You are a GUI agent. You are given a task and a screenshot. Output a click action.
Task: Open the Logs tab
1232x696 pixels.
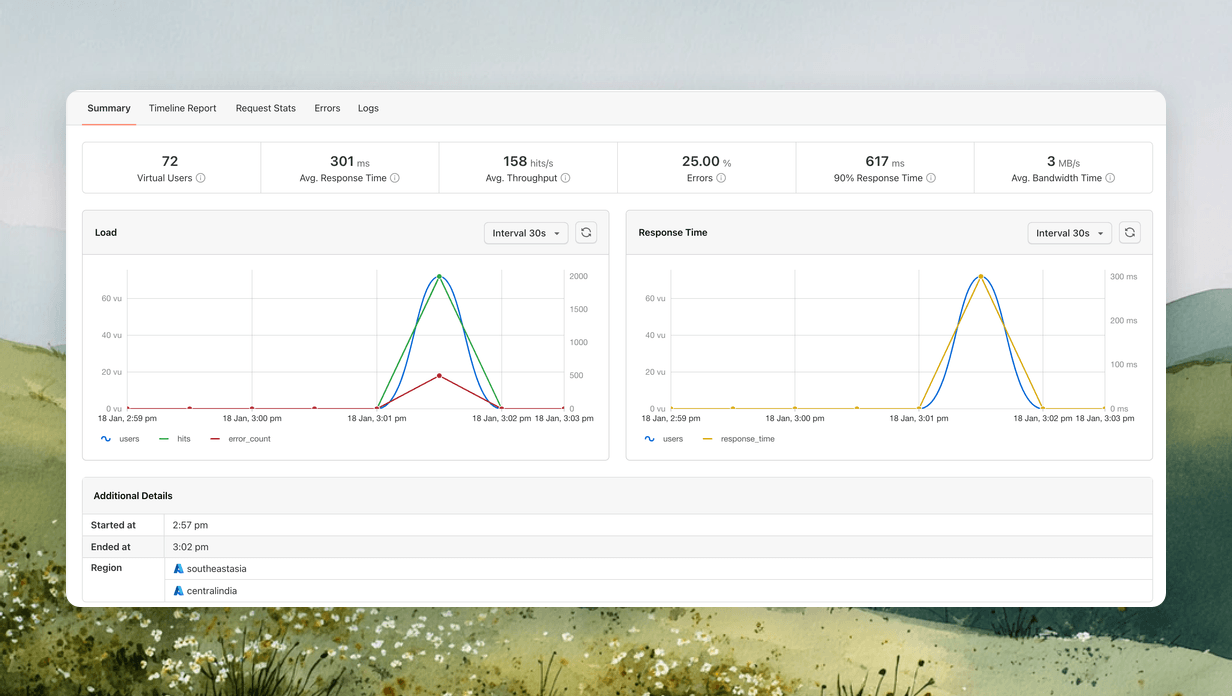coord(368,108)
